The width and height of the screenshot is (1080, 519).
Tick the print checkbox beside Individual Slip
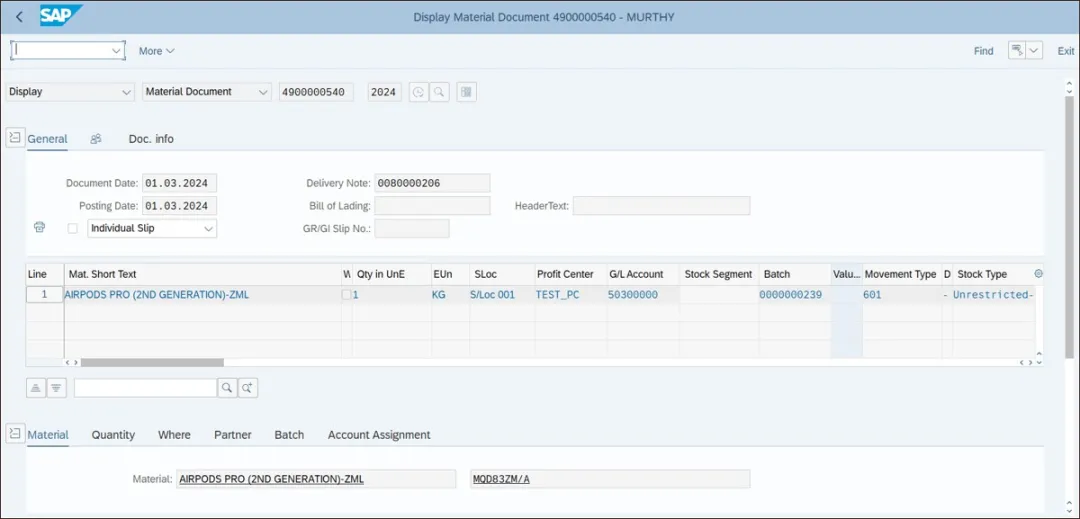(x=72, y=229)
